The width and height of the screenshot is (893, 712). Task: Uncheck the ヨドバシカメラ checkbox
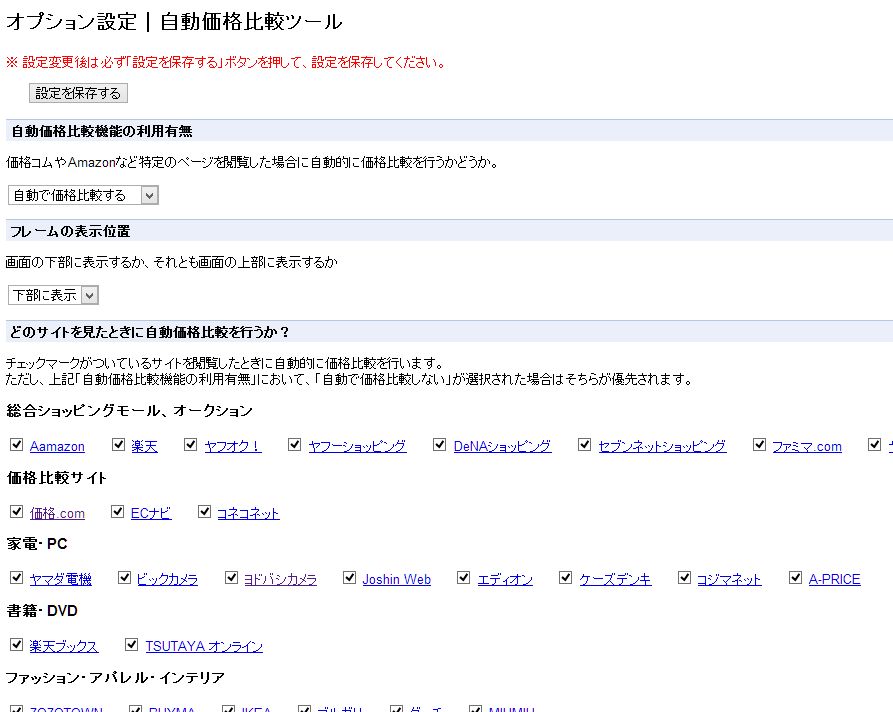click(231, 578)
